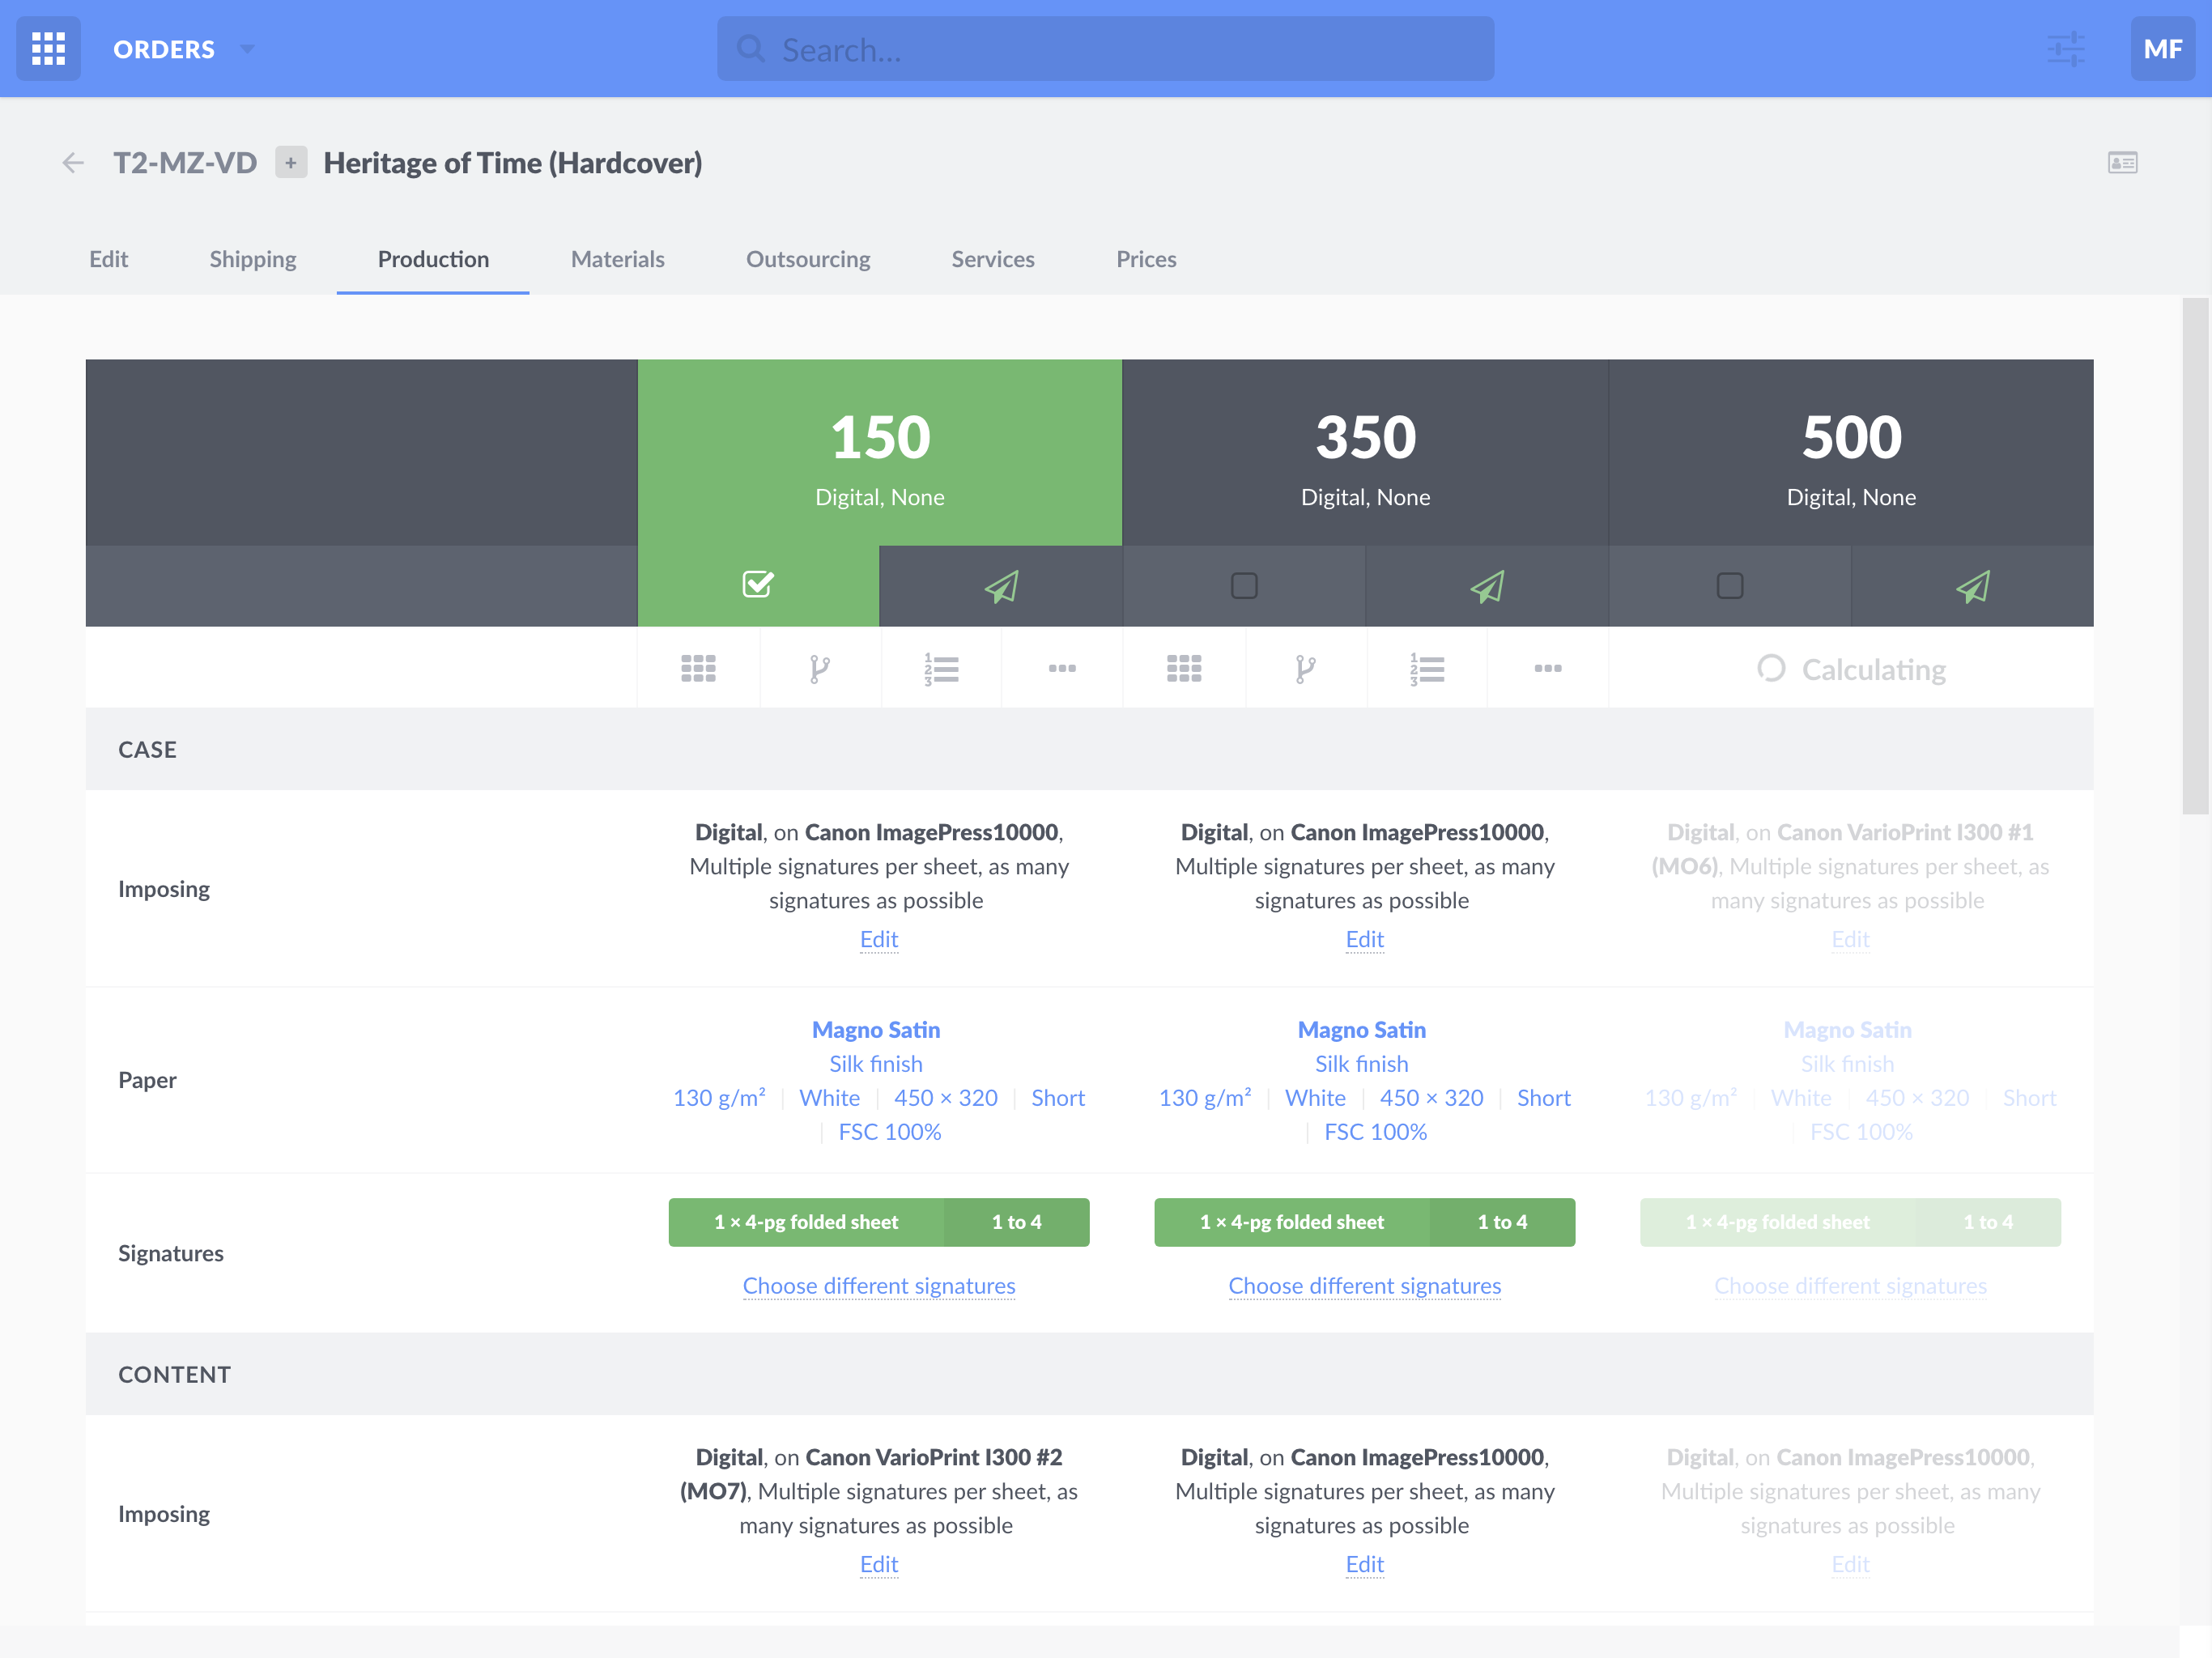This screenshot has height=1658, width=2212.
Task: Switch to the Materials tab
Action: tap(617, 259)
